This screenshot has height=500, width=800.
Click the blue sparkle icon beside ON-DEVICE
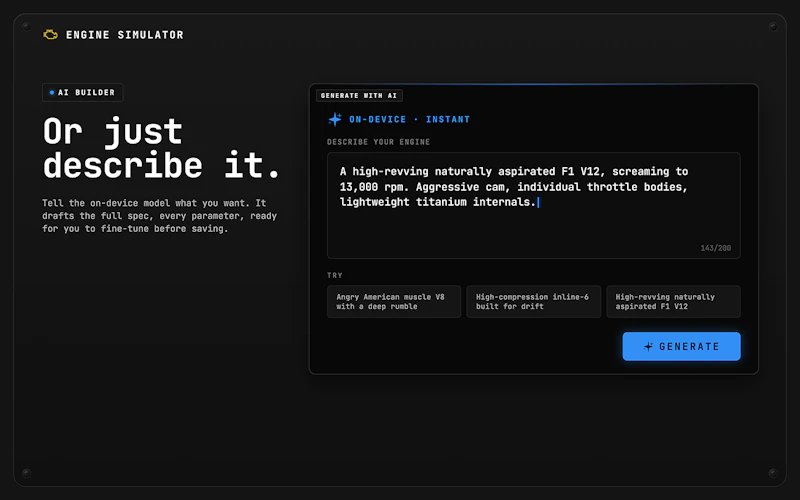tap(335, 119)
